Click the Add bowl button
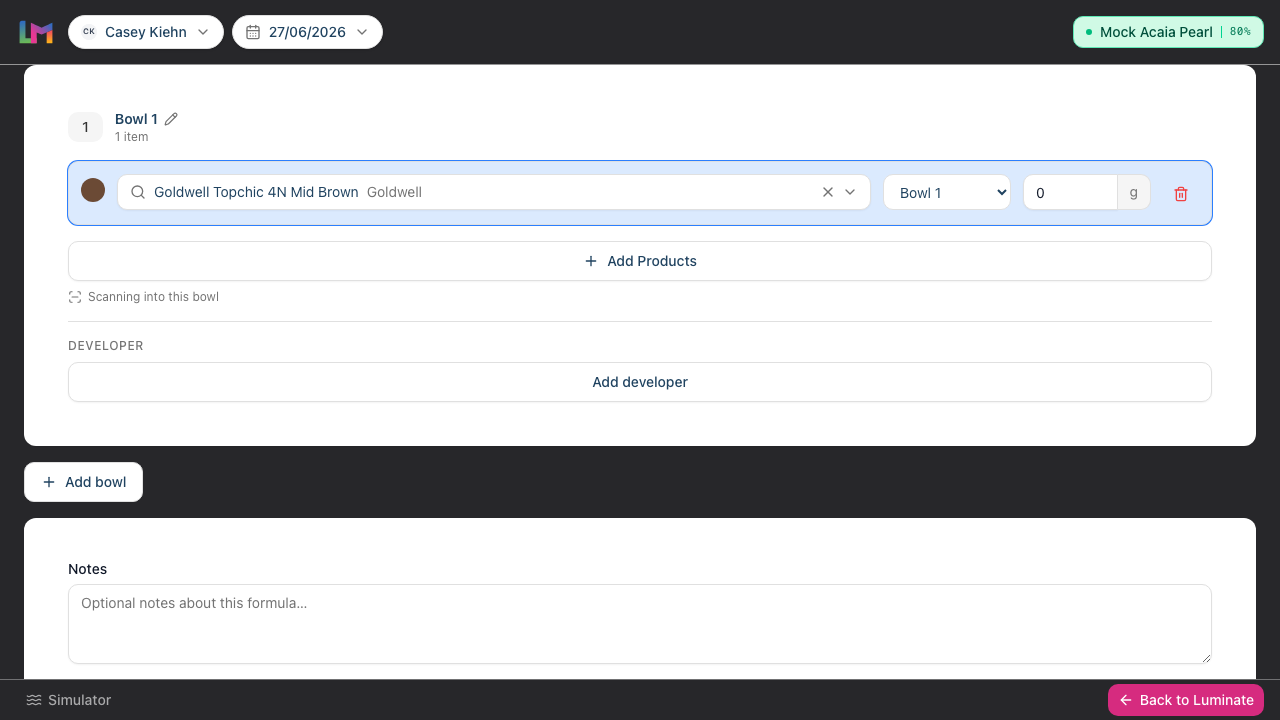Image resolution: width=1280 pixels, height=720 pixels. click(83, 482)
